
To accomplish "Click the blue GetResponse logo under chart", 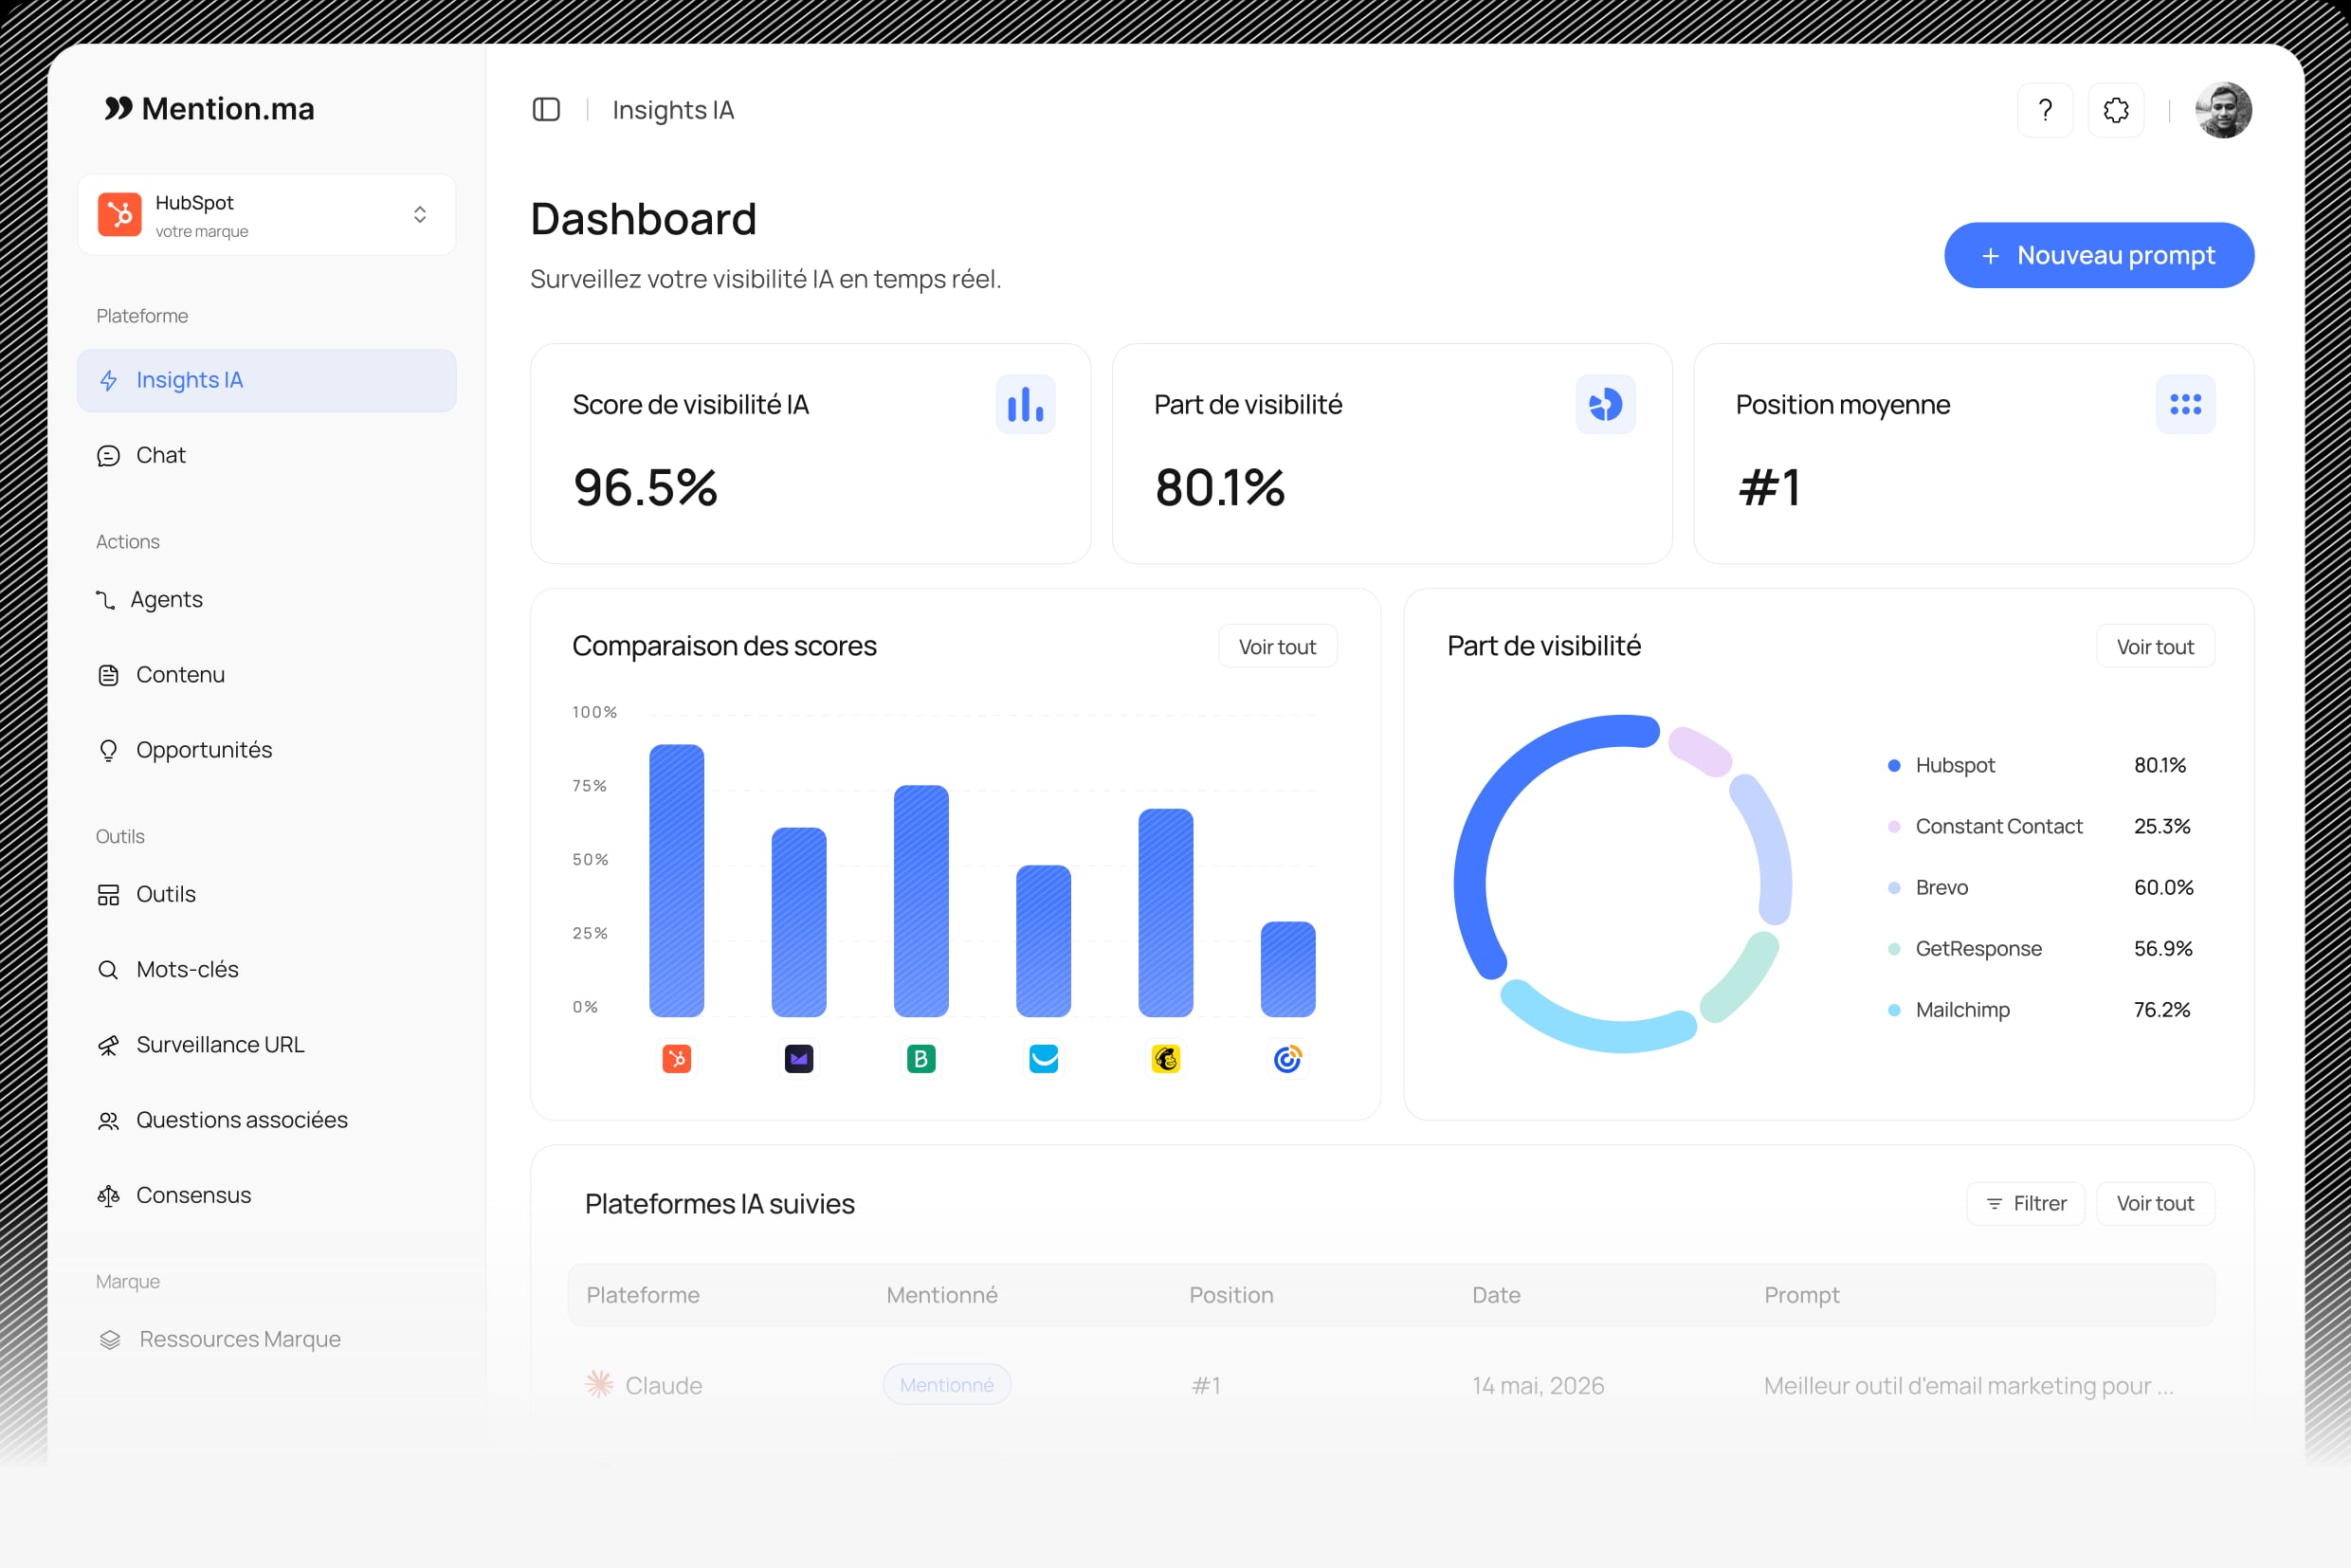I will (1044, 1058).
